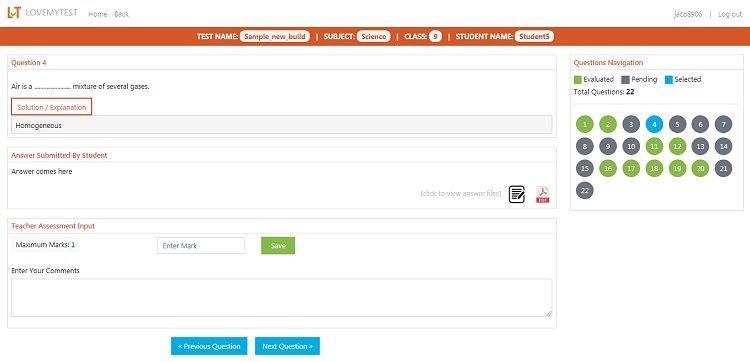Return to Previous Question
The width and height of the screenshot is (750, 362).
tap(209, 346)
